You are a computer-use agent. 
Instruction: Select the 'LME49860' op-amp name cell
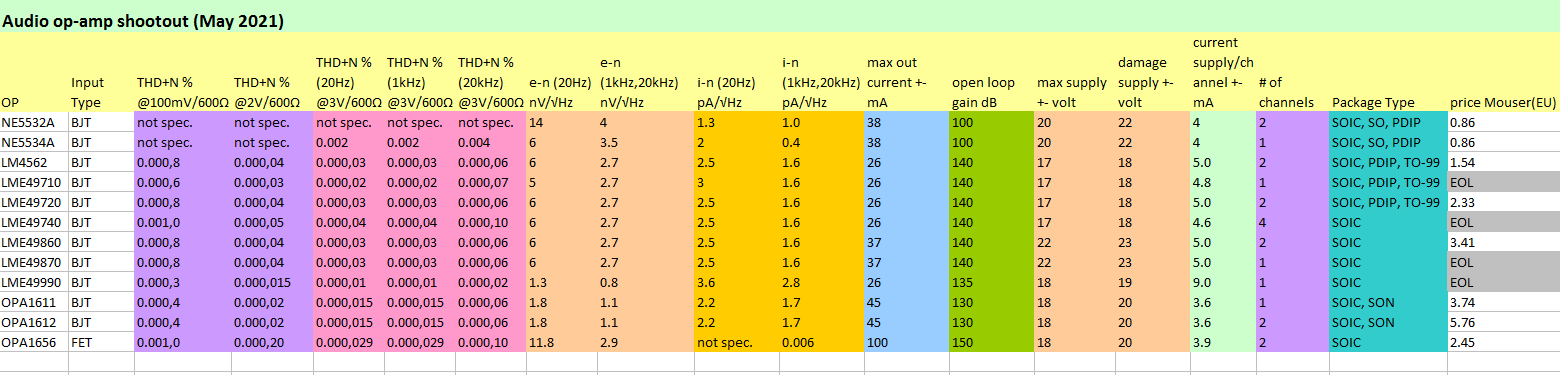tap(34, 241)
